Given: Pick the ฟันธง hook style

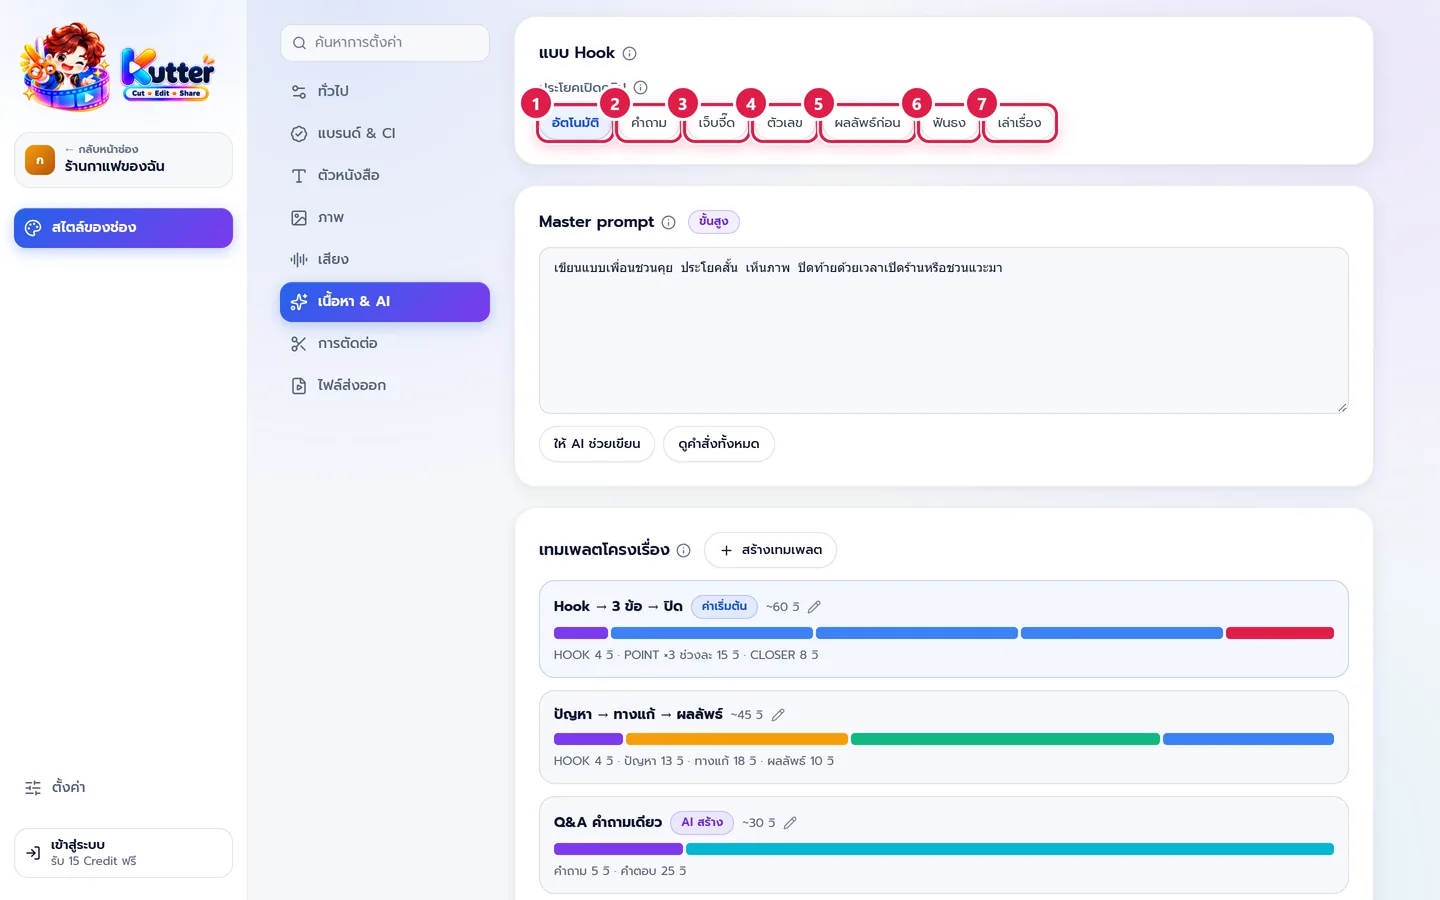Looking at the screenshot, I should (x=949, y=123).
